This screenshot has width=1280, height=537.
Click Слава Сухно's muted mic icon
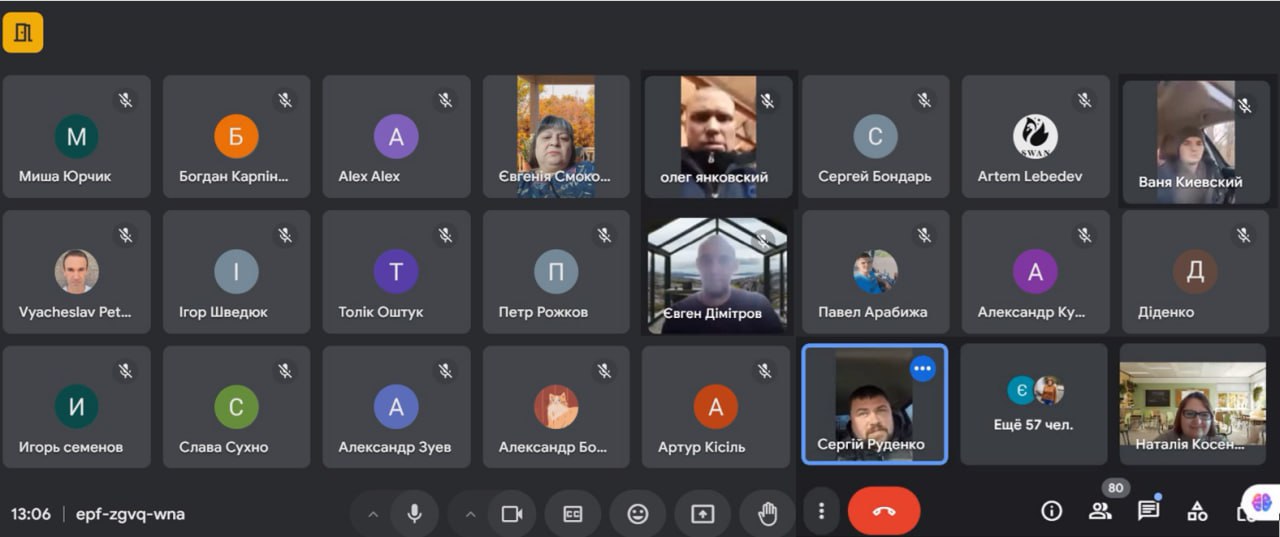pos(285,371)
